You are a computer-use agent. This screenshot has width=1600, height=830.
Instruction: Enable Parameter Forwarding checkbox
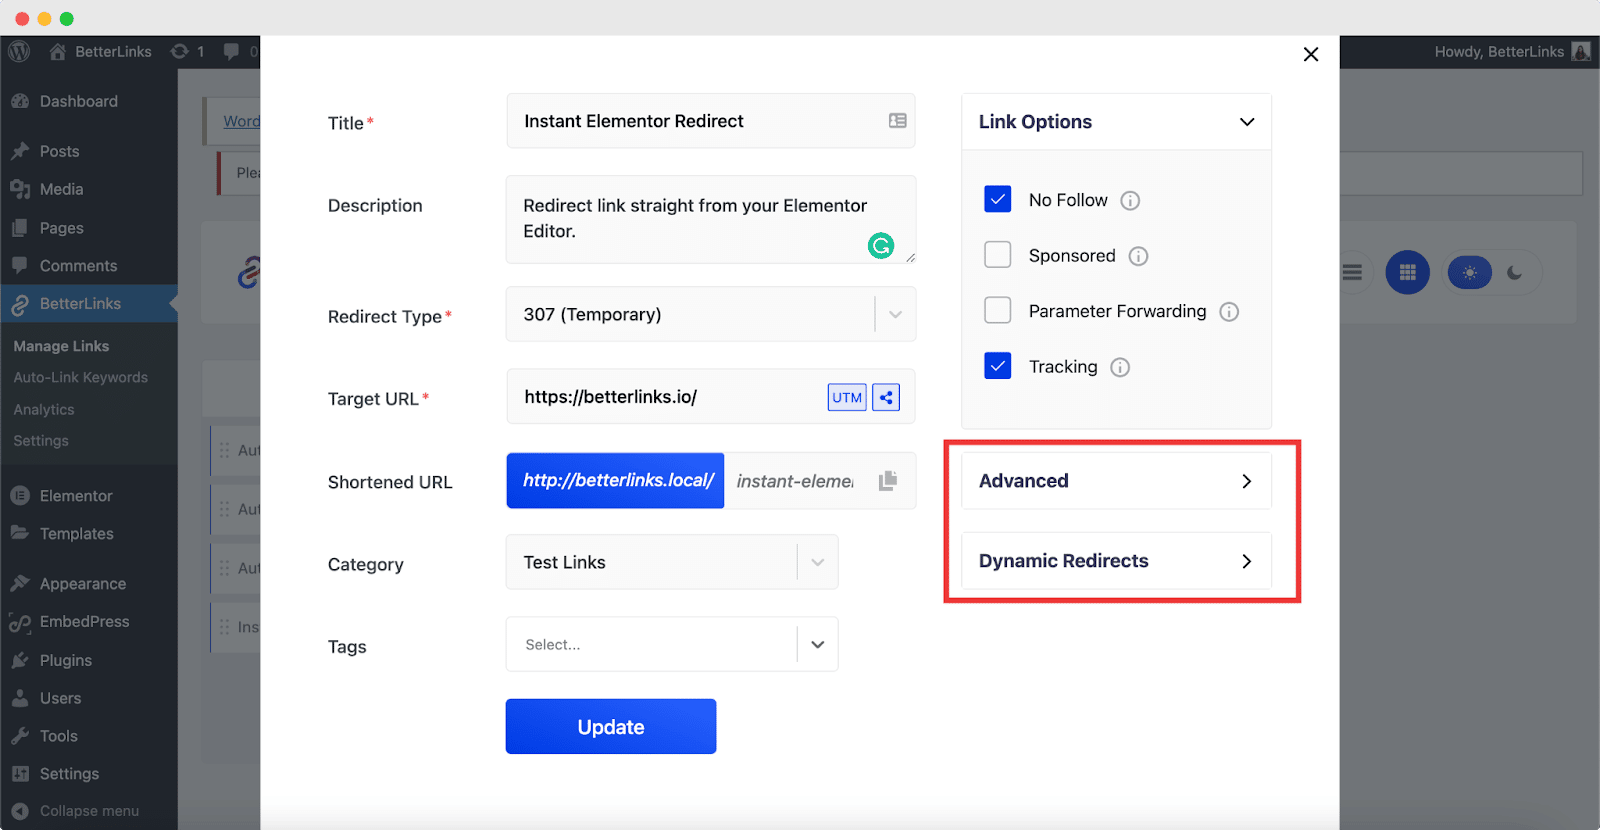pyautogui.click(x=998, y=310)
